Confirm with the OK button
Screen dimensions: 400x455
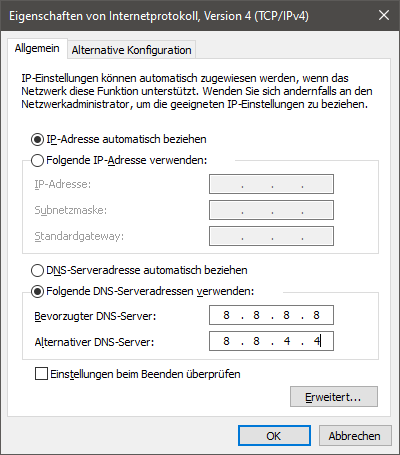[x=274, y=436]
